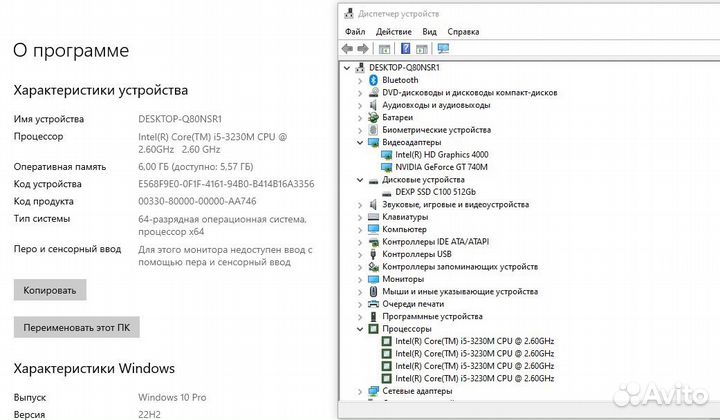The width and height of the screenshot is (720, 420).
Task: Click the Характеристики устройства heading
Action: [101, 90]
